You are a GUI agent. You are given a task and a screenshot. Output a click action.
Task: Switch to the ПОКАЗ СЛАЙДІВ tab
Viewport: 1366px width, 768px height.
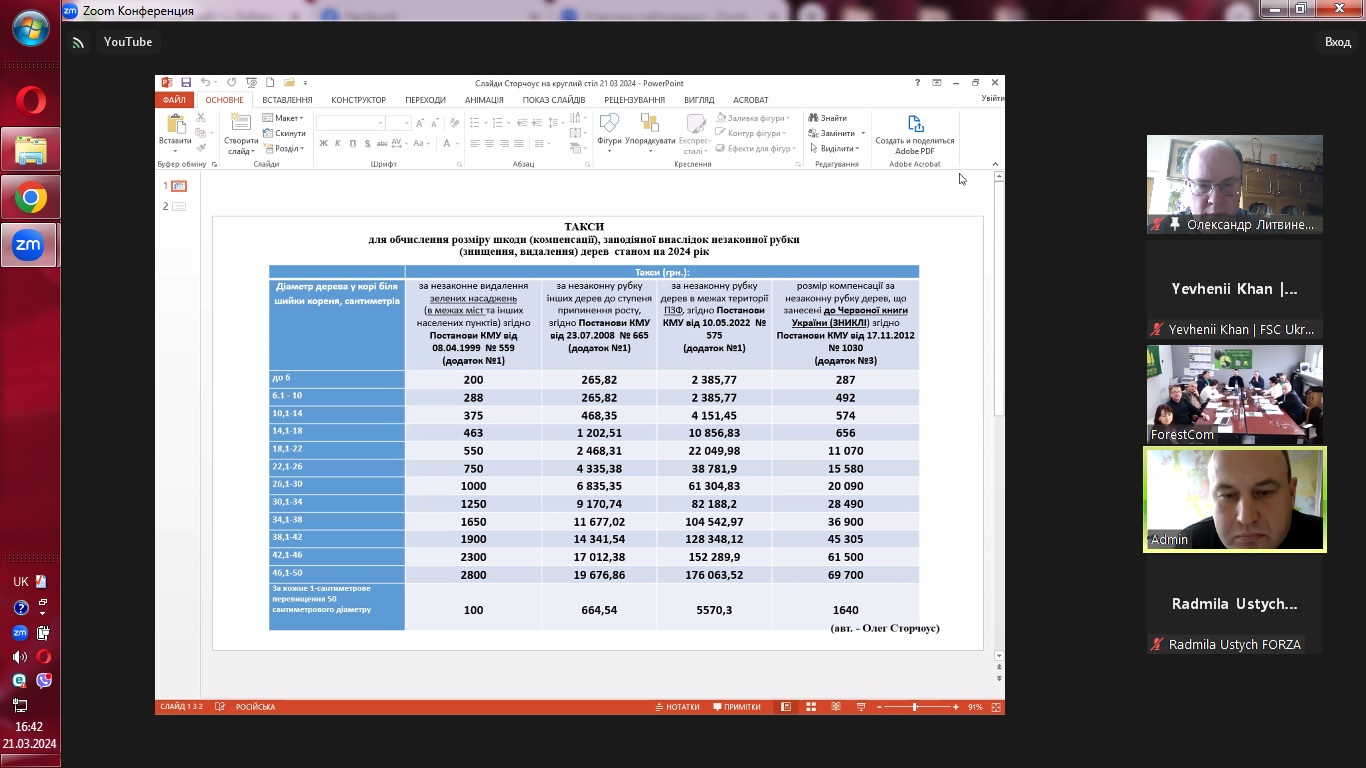553,100
